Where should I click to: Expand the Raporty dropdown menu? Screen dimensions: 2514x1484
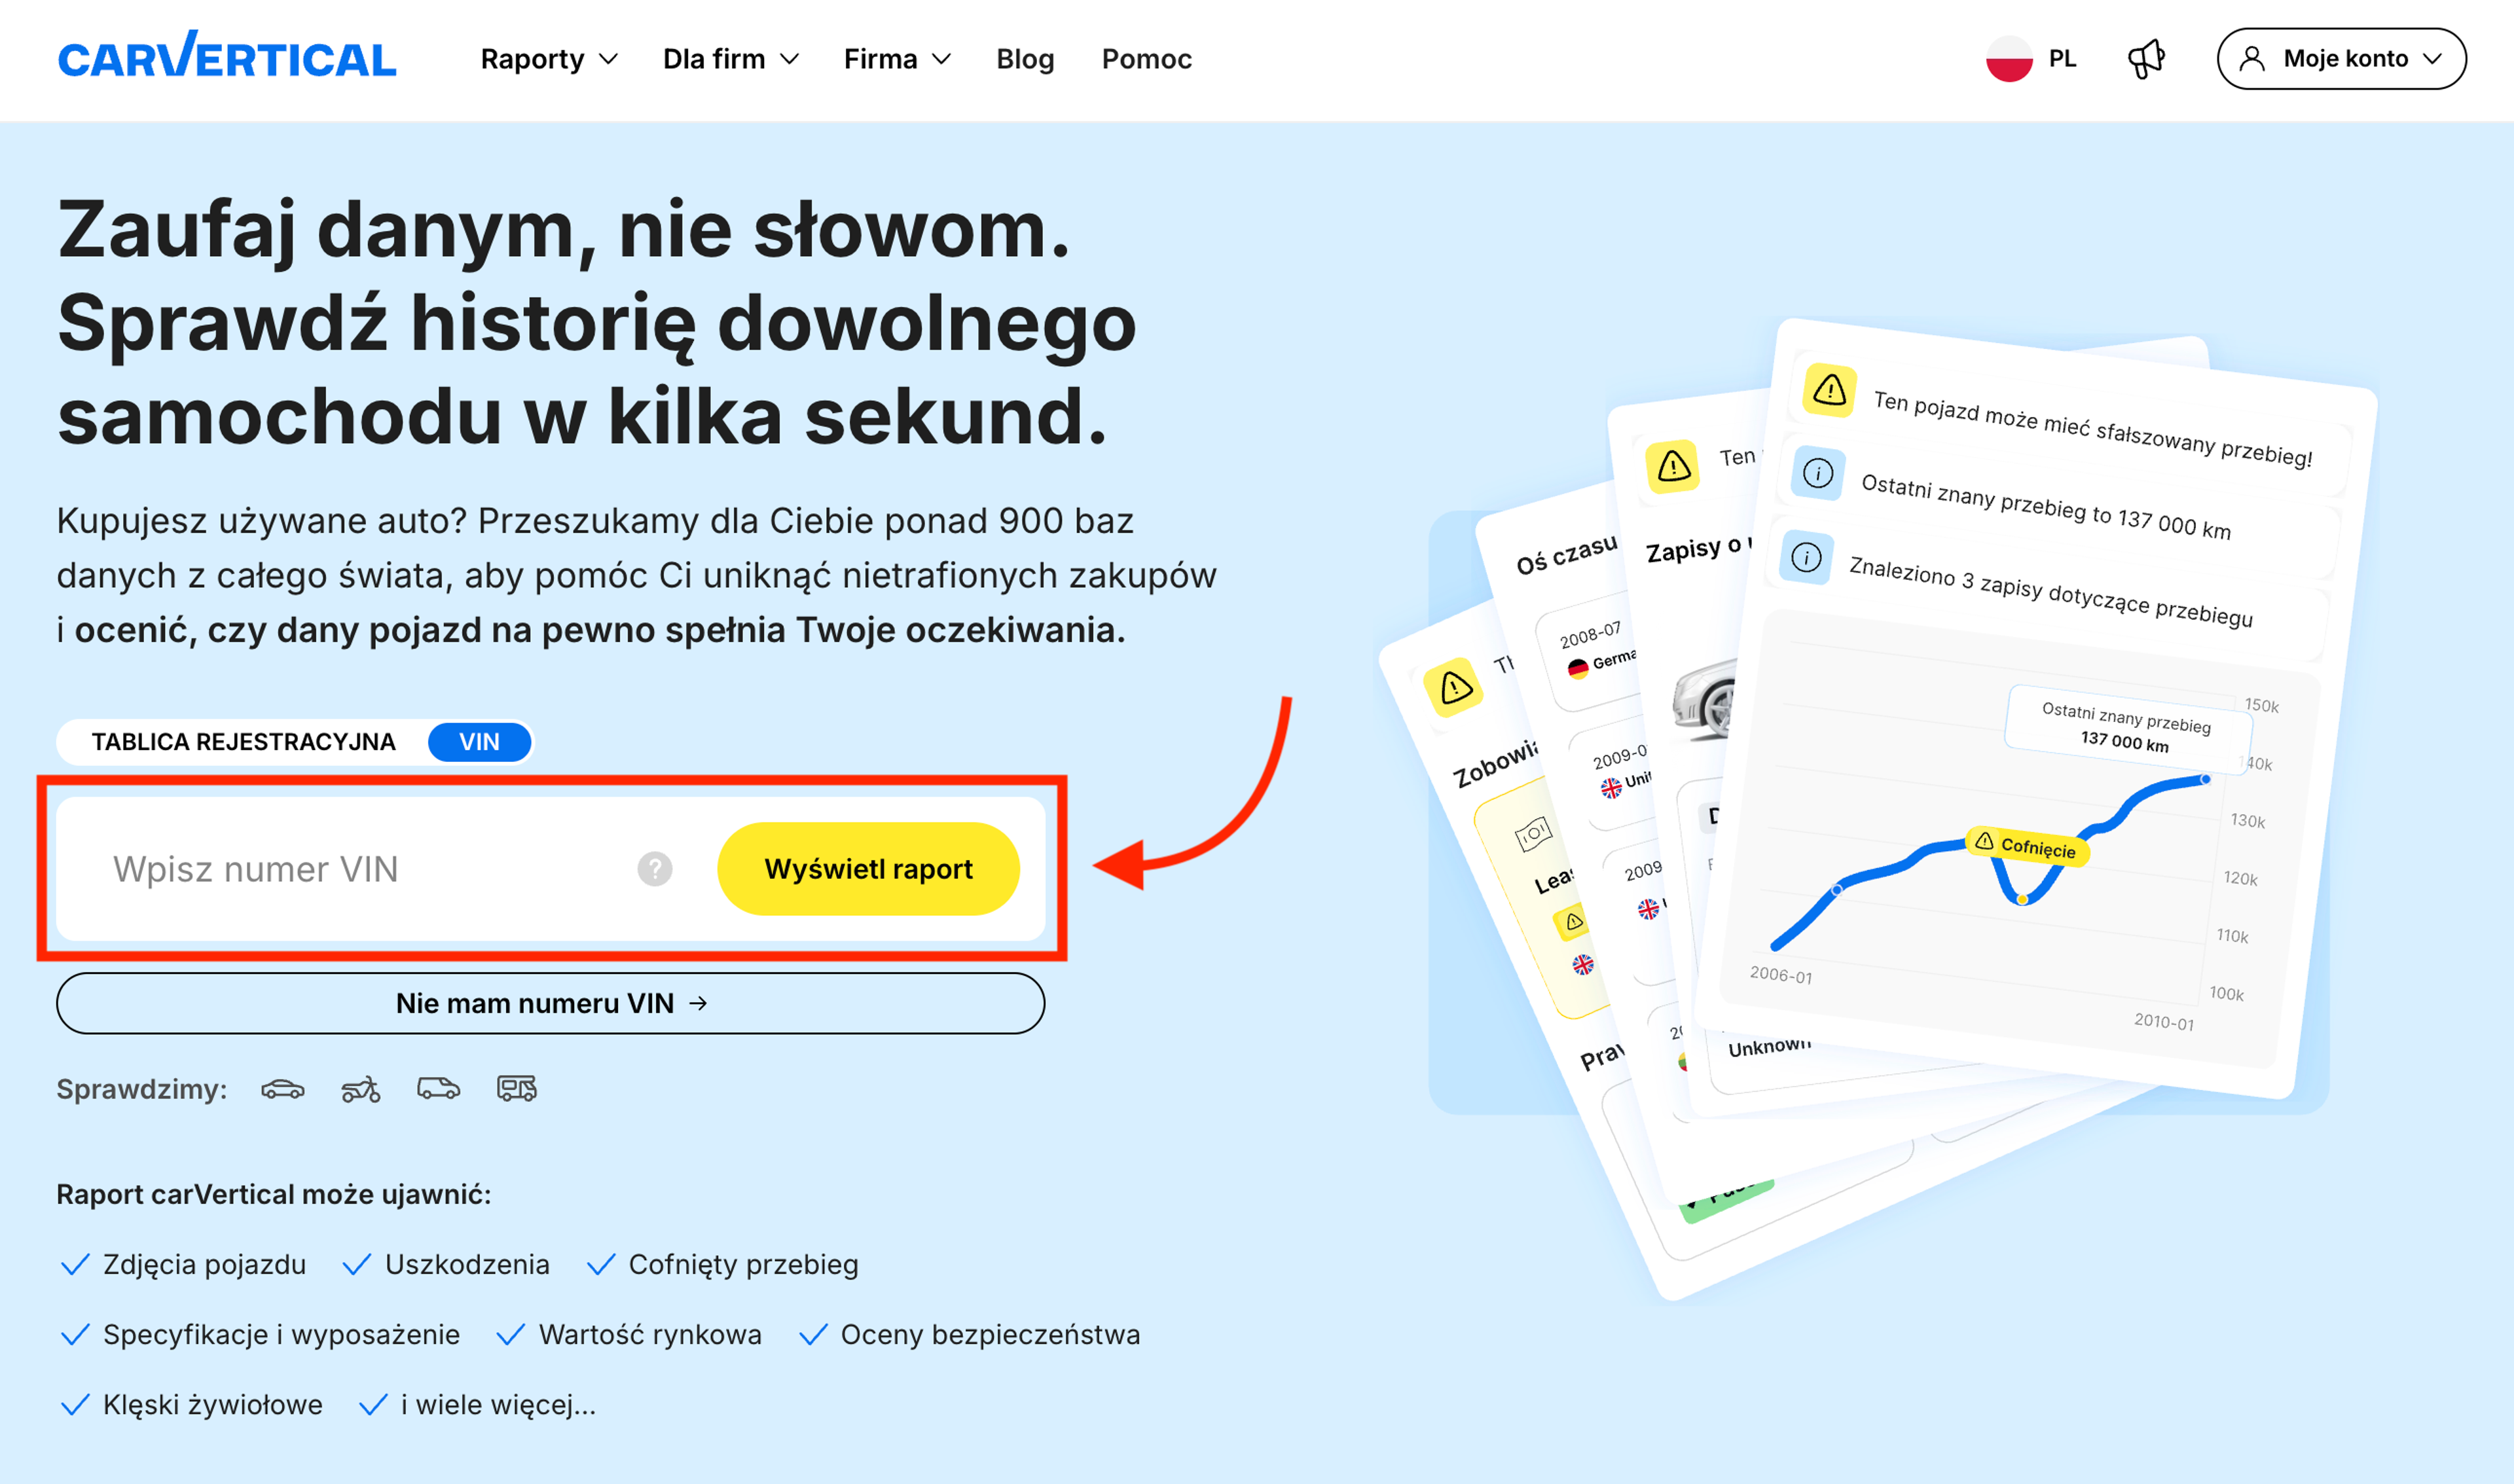548,59
